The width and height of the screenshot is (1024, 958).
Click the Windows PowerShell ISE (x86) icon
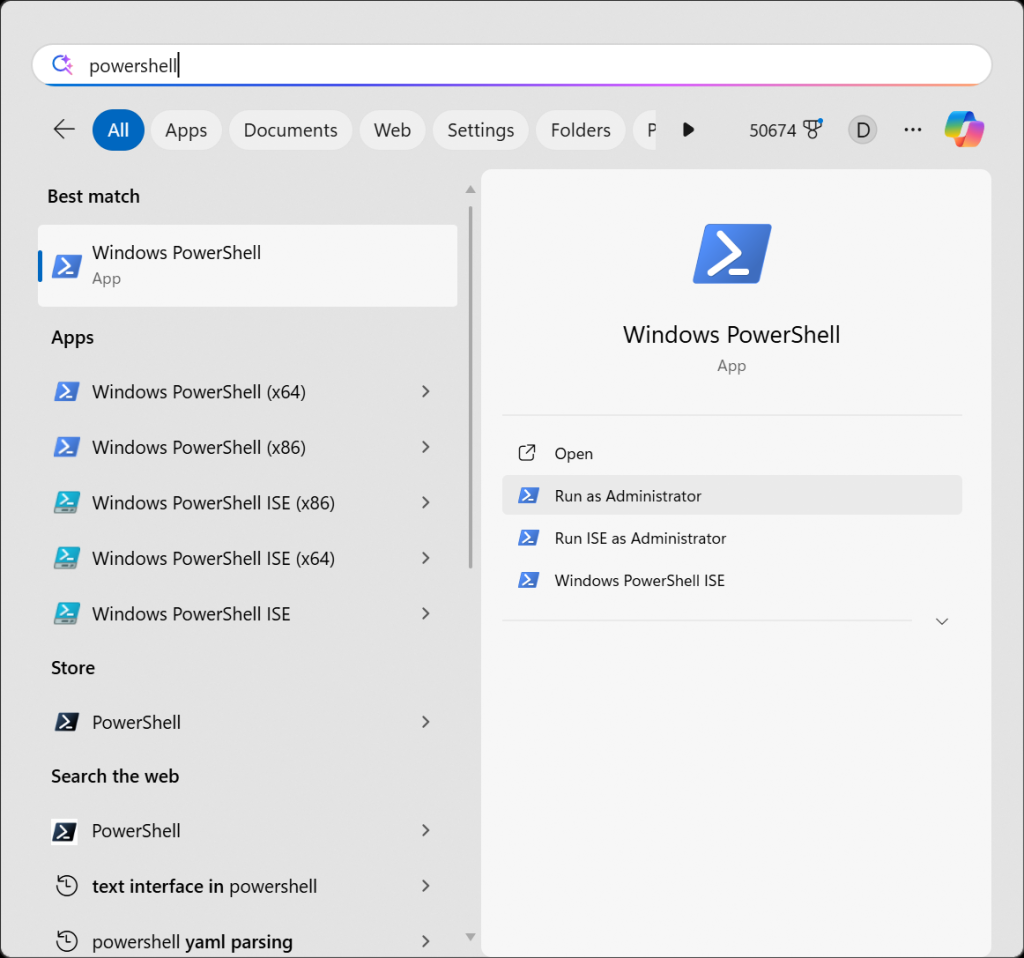pyautogui.click(x=67, y=502)
